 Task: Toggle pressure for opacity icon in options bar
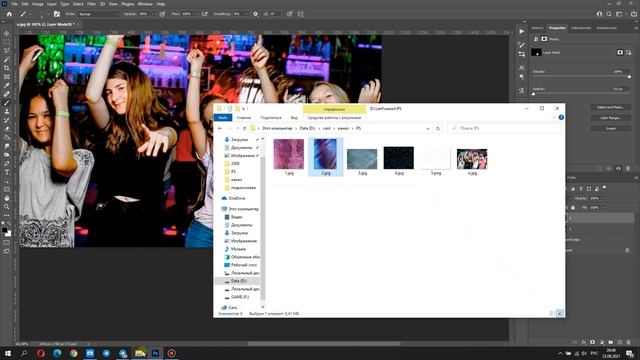click(x=162, y=14)
